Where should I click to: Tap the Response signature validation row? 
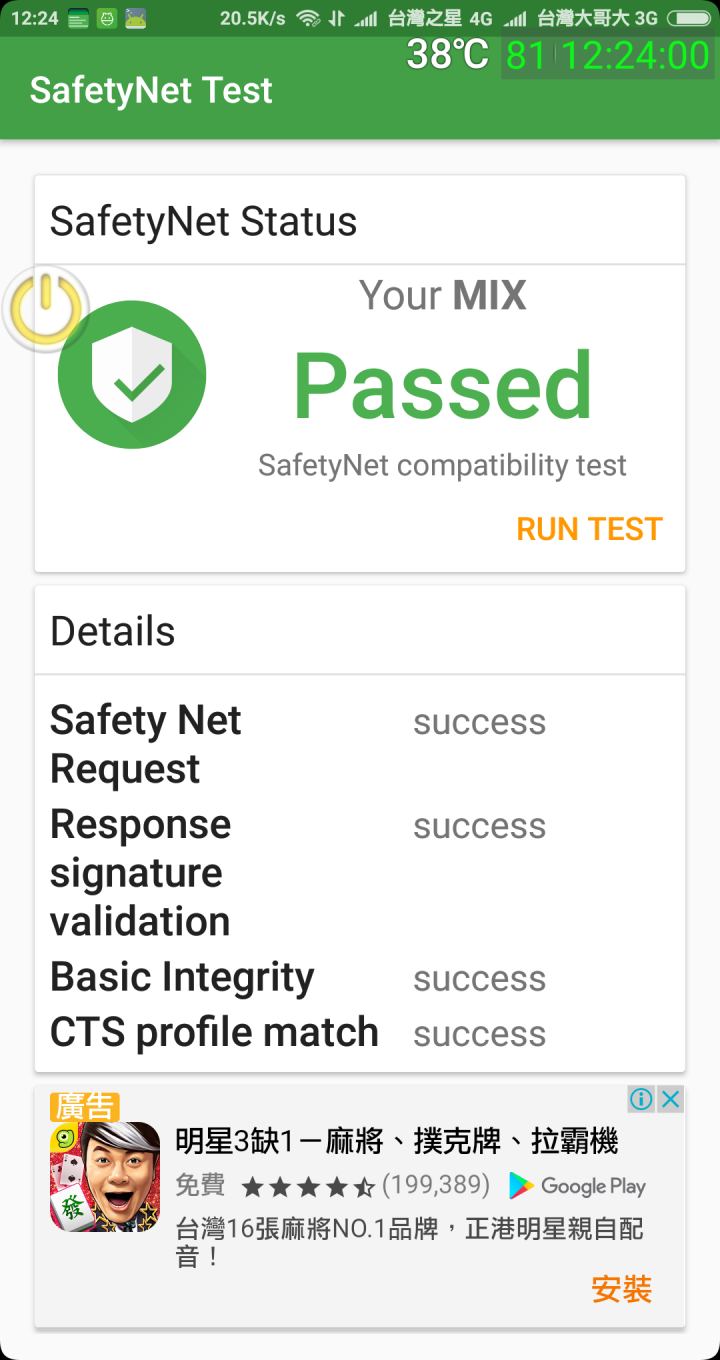pos(360,873)
